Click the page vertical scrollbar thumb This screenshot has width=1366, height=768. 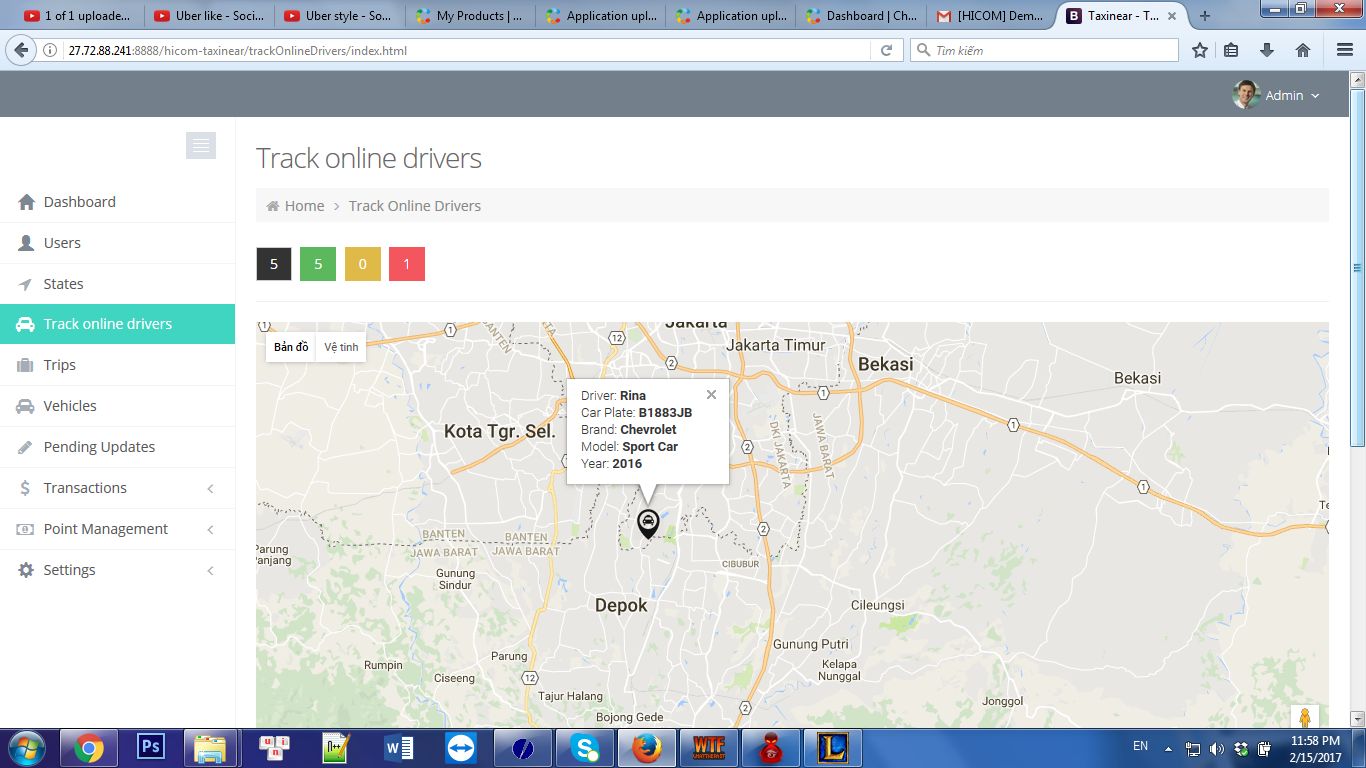tap(1357, 267)
